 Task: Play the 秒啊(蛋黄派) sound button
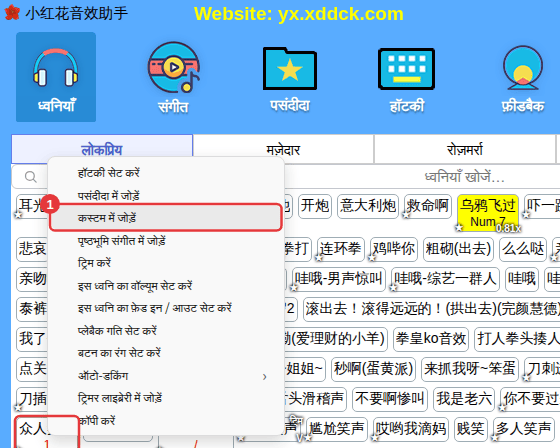pos(374,369)
